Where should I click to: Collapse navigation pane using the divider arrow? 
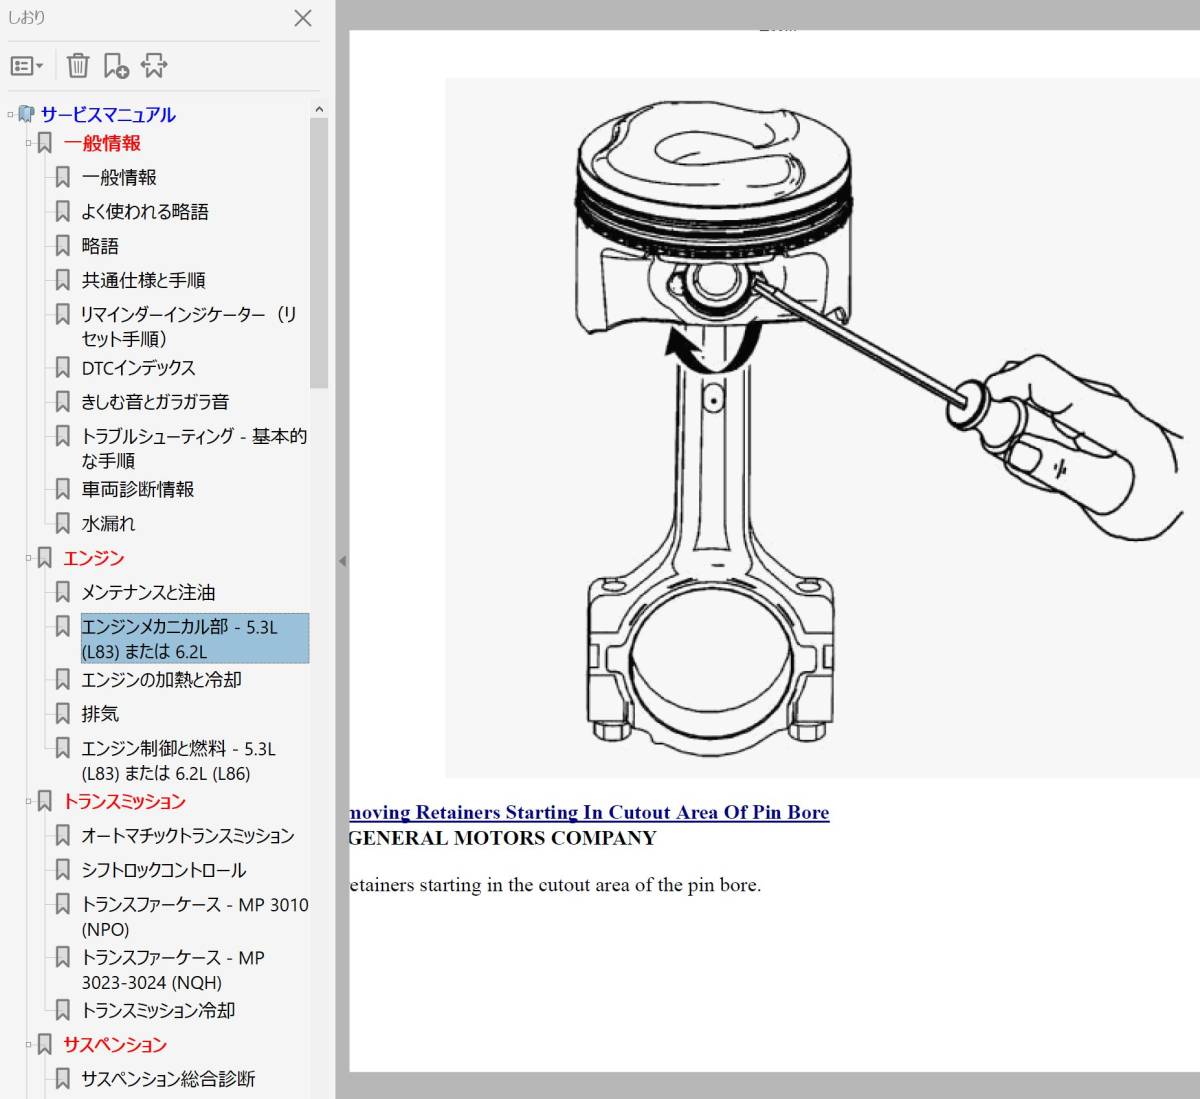pos(342,561)
